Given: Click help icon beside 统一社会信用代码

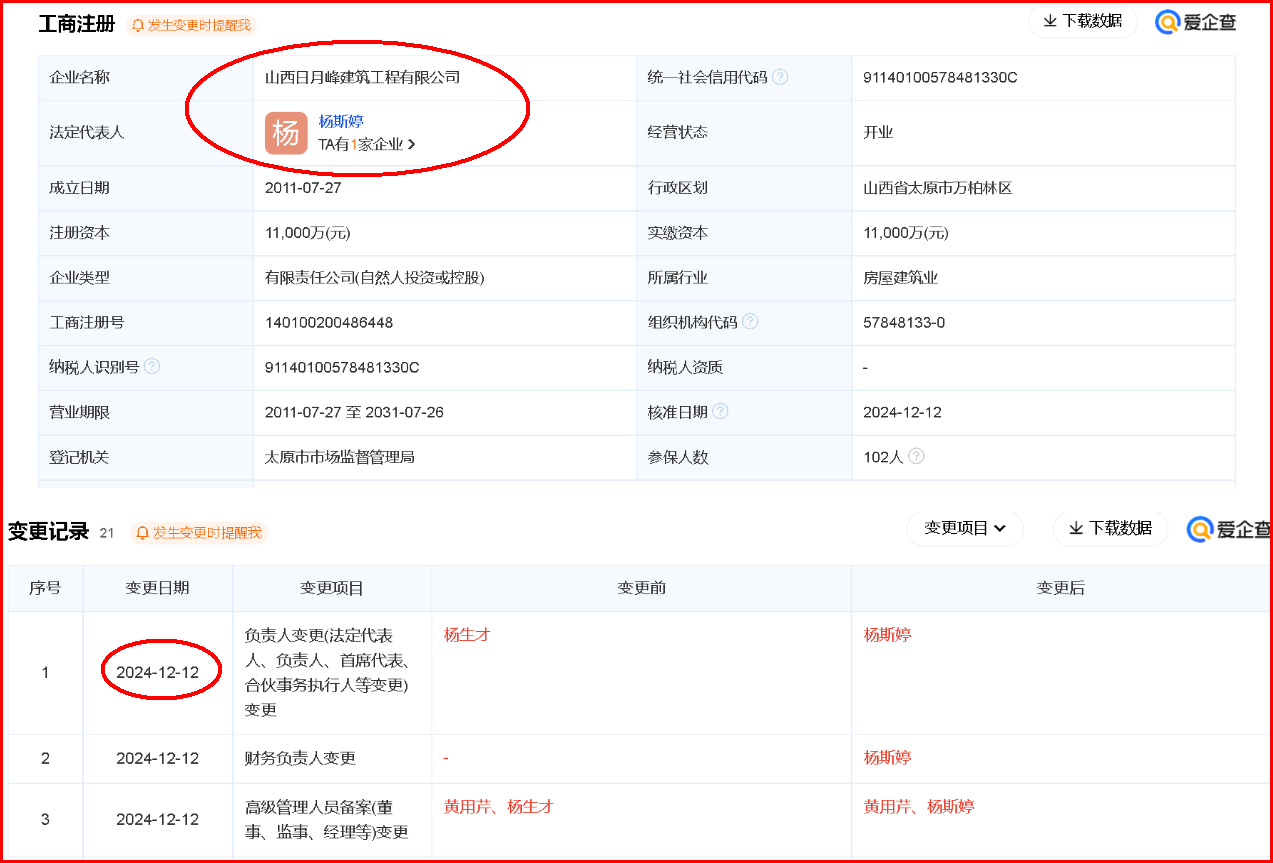Looking at the screenshot, I should [x=780, y=77].
